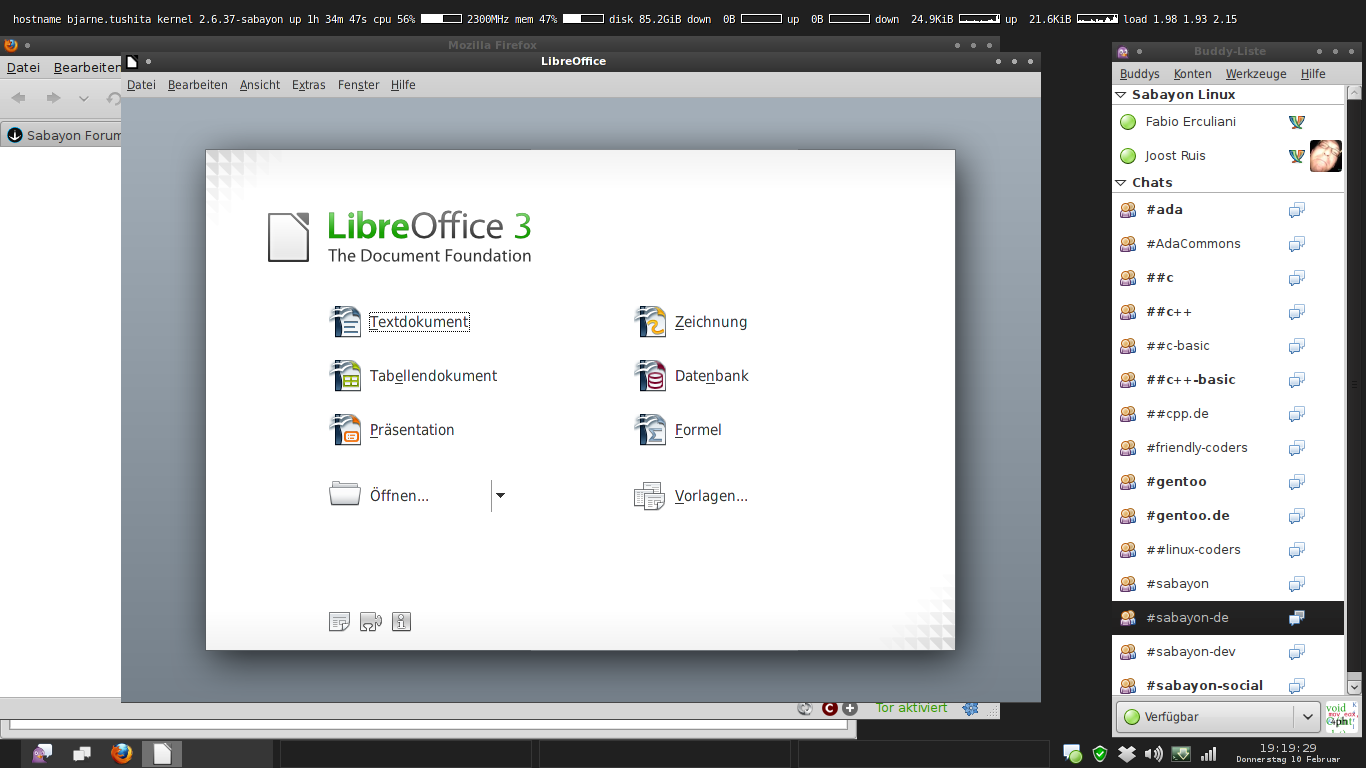
Task: Collapse the Chats group
Action: coord(1121,183)
